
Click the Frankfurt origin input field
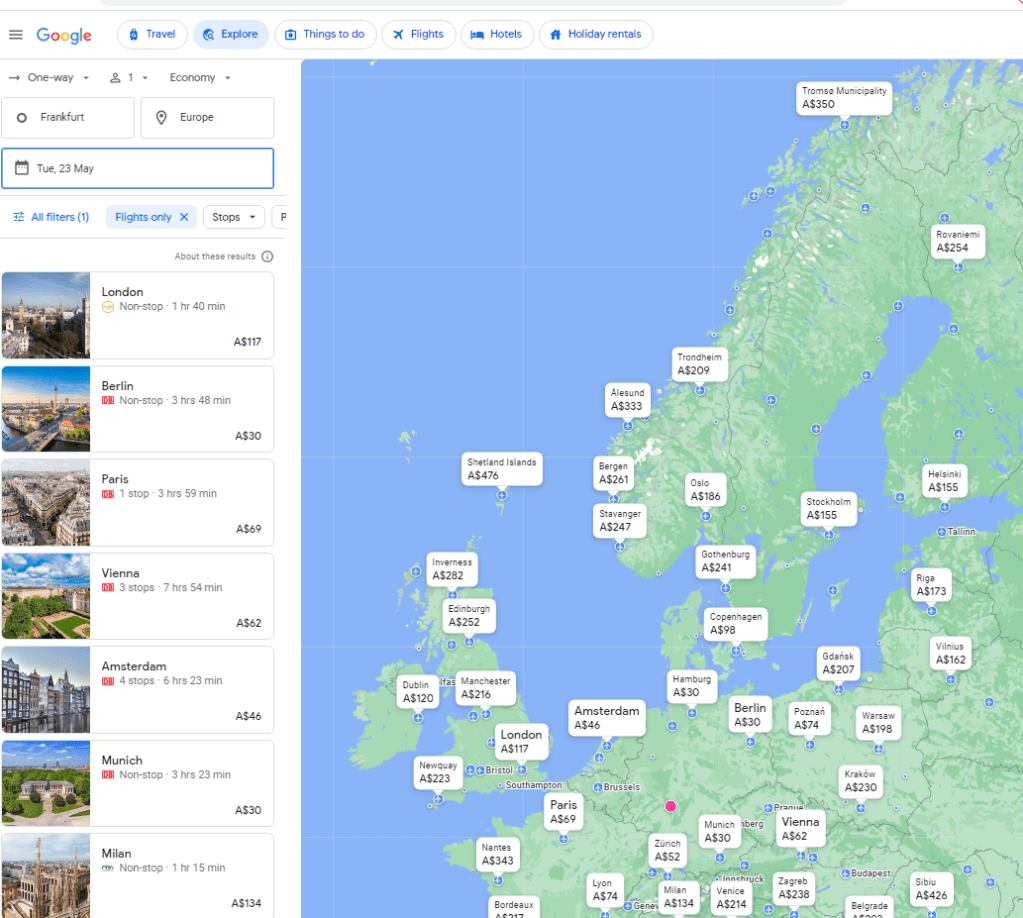pyautogui.click(x=68, y=118)
